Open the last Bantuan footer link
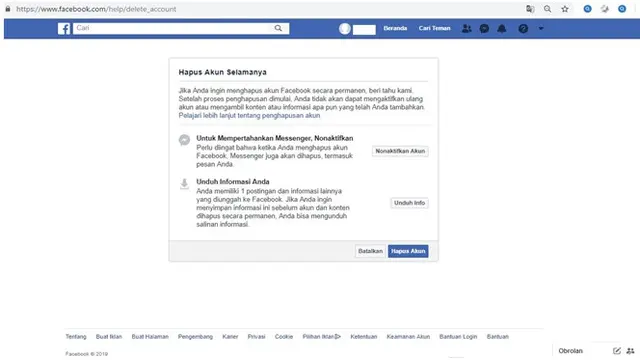Viewport: 640px width, 360px height. tap(498, 337)
